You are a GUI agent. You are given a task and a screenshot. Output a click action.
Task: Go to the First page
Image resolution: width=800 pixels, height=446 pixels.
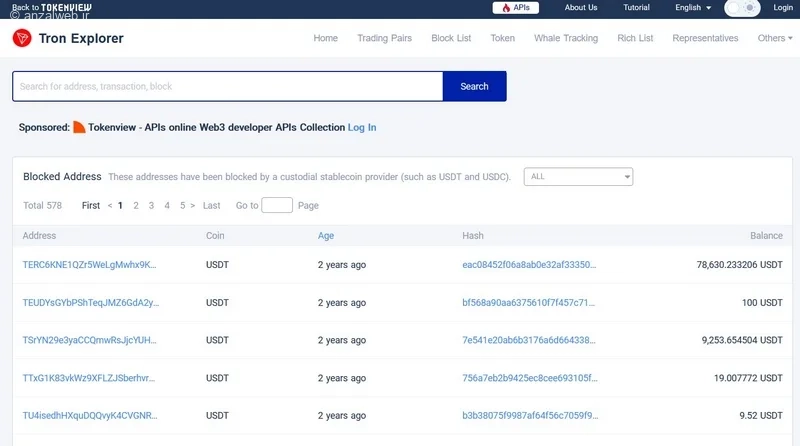click(x=91, y=206)
